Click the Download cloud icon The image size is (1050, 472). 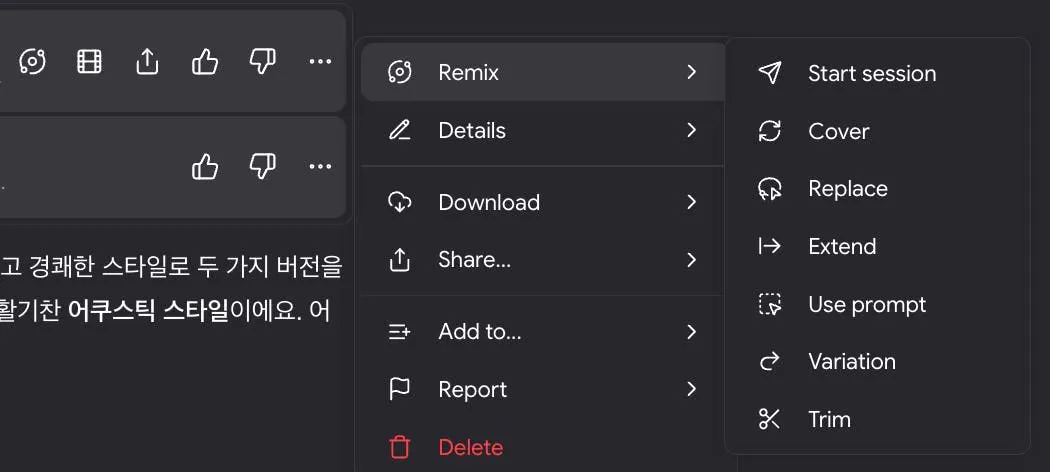[x=400, y=202]
